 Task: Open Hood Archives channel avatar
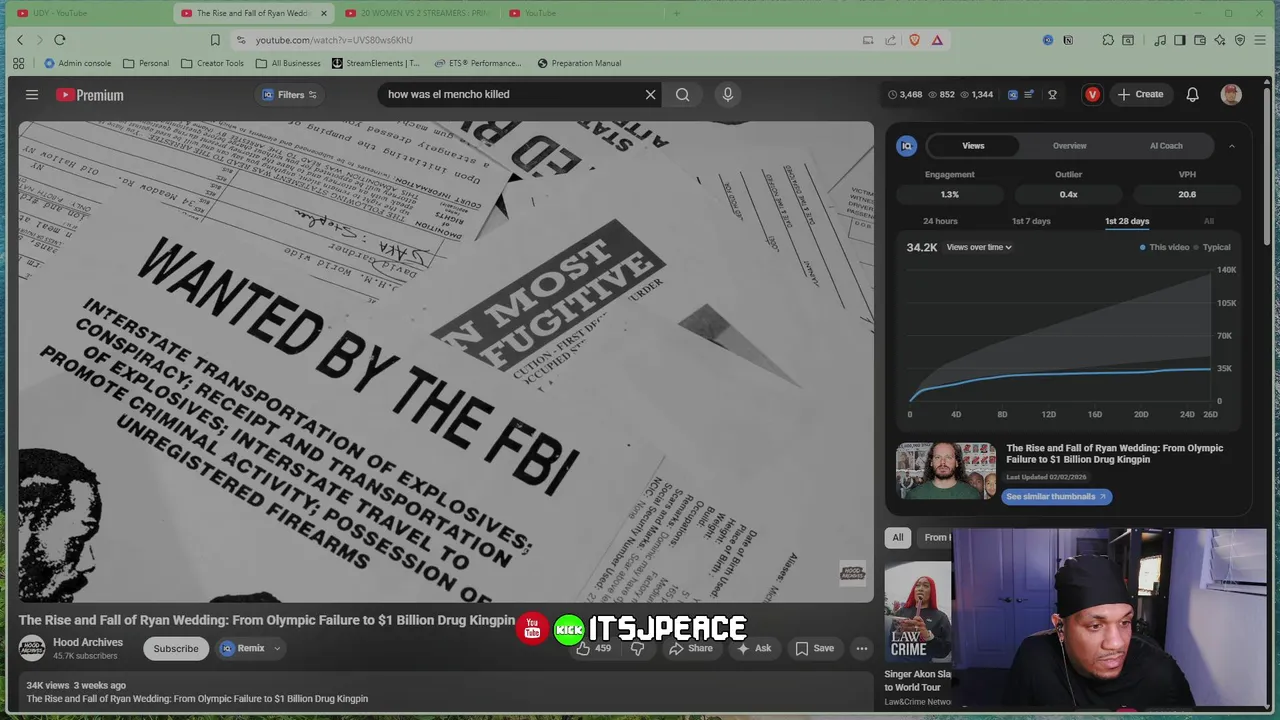click(32, 648)
